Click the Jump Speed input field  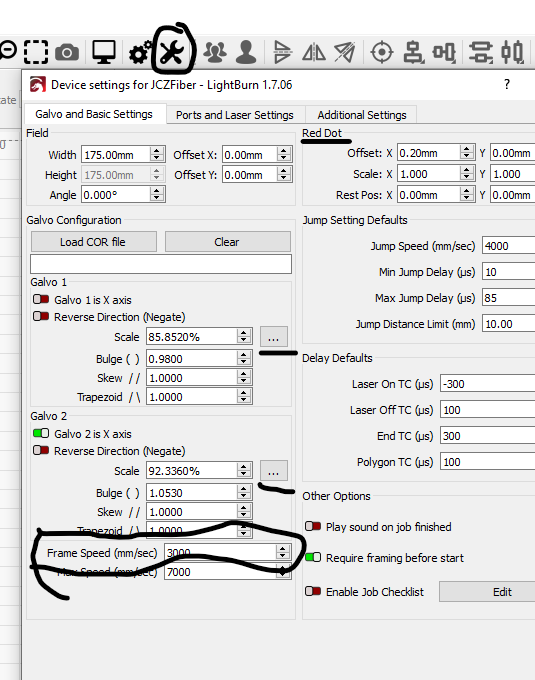click(x=509, y=246)
